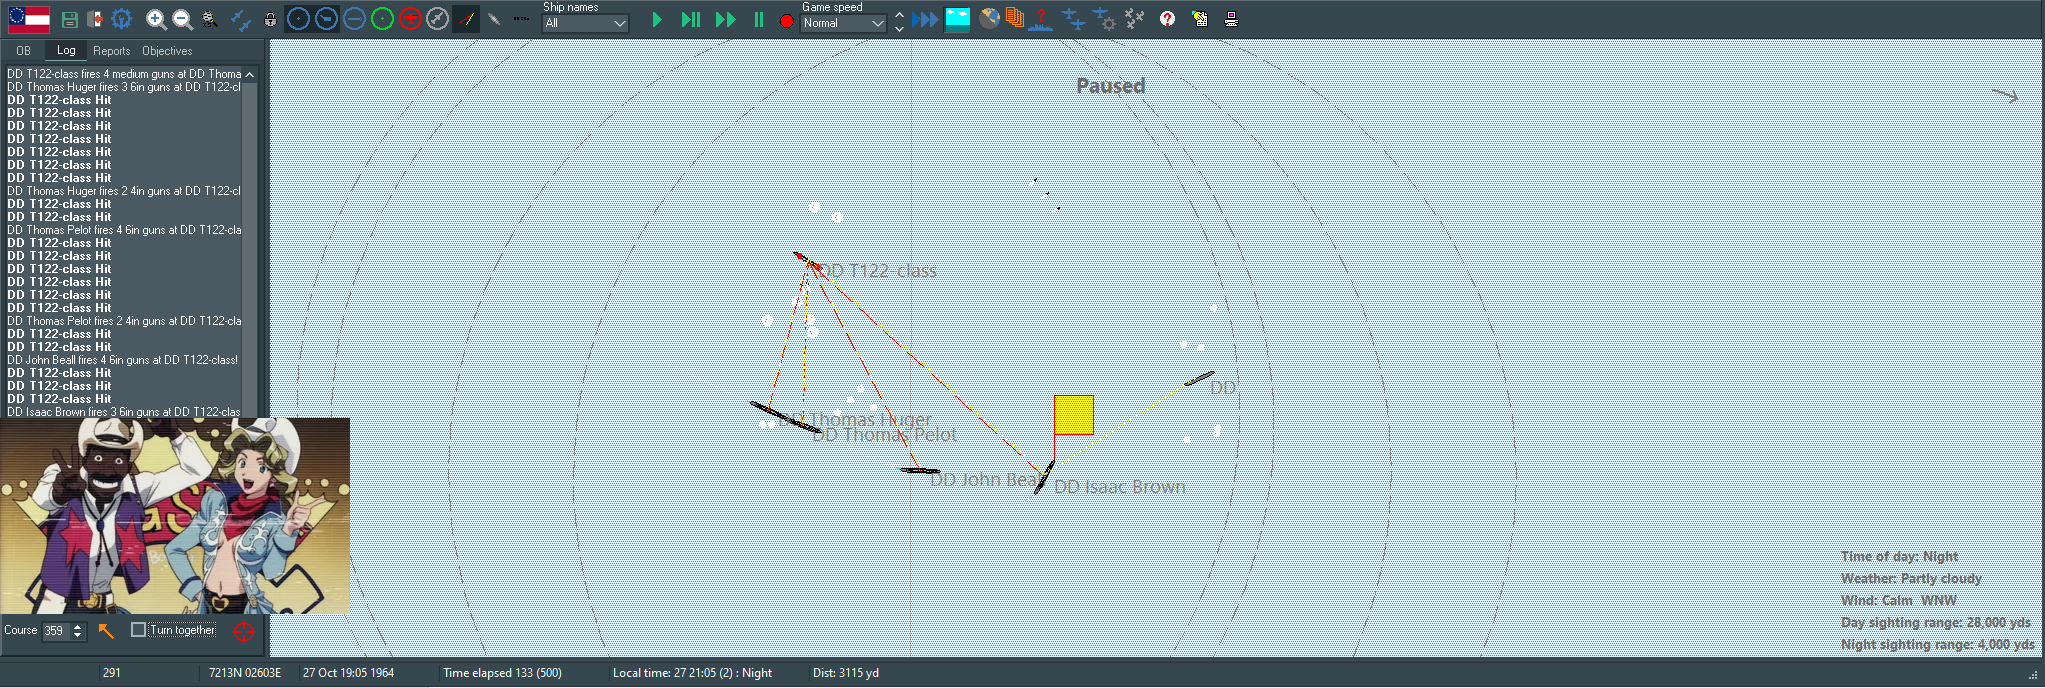Zoom out of the battle map
The height and width of the screenshot is (688, 2045).
182,19
